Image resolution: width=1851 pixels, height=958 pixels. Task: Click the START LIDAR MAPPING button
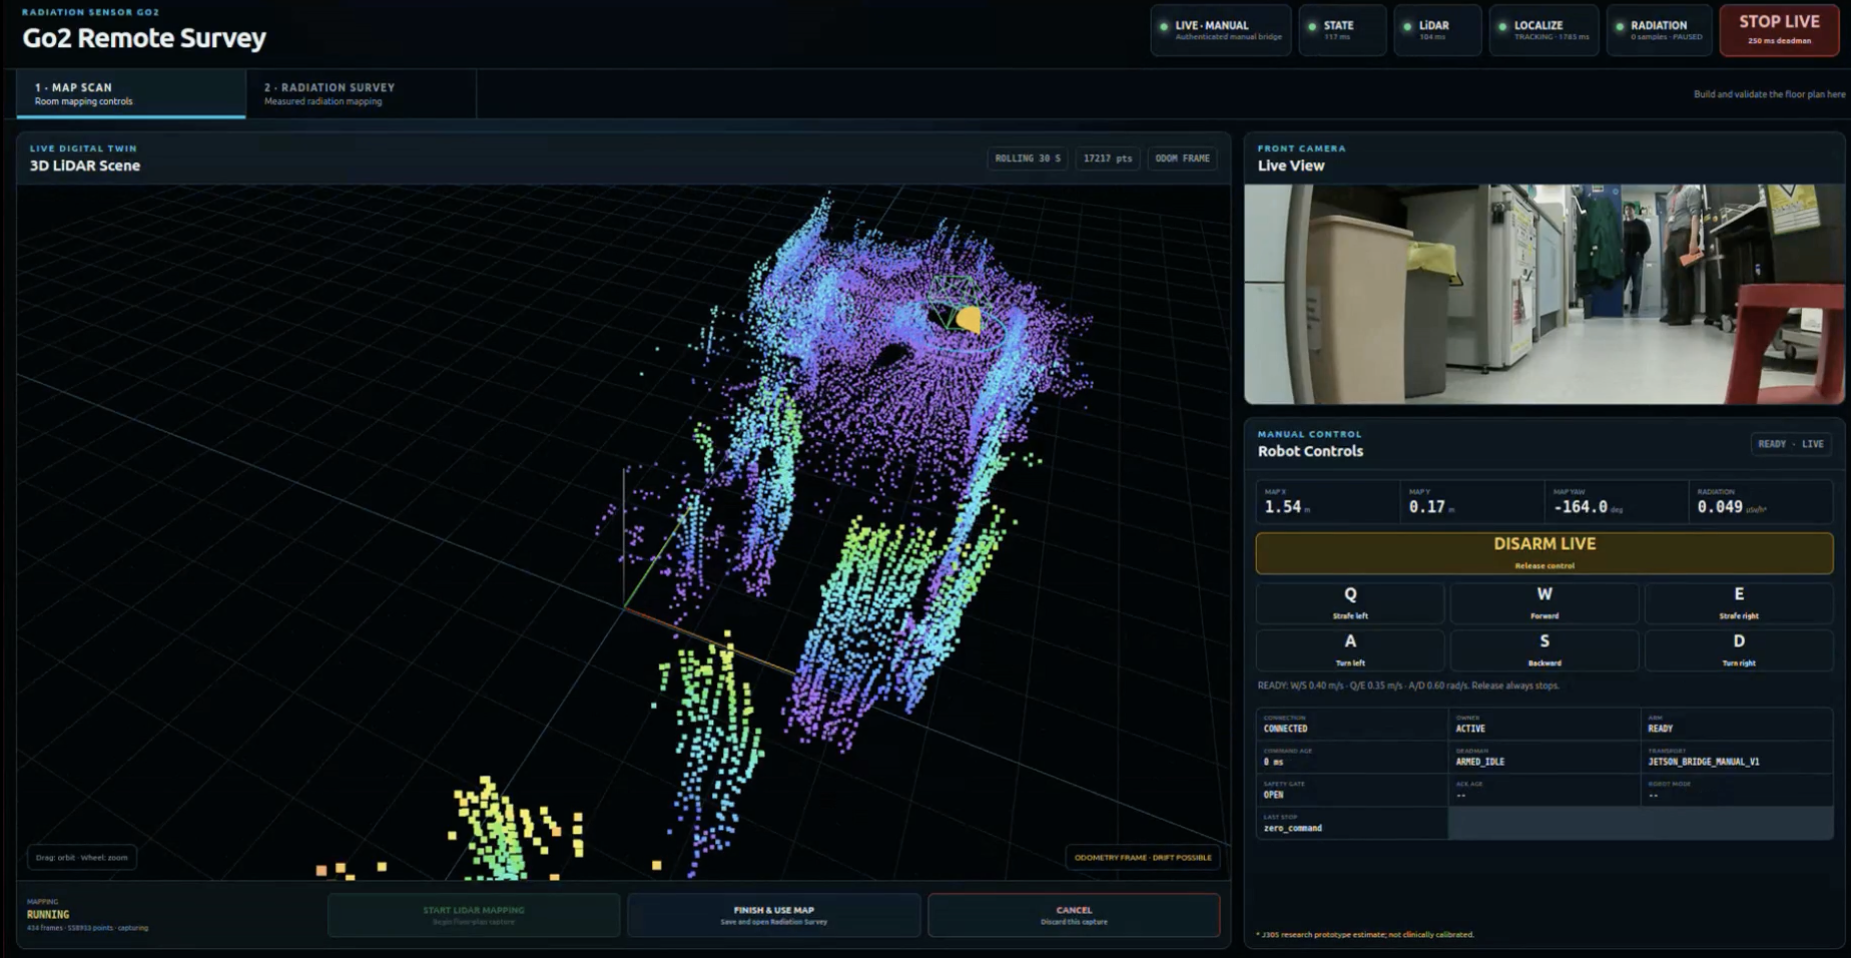[x=473, y=915]
